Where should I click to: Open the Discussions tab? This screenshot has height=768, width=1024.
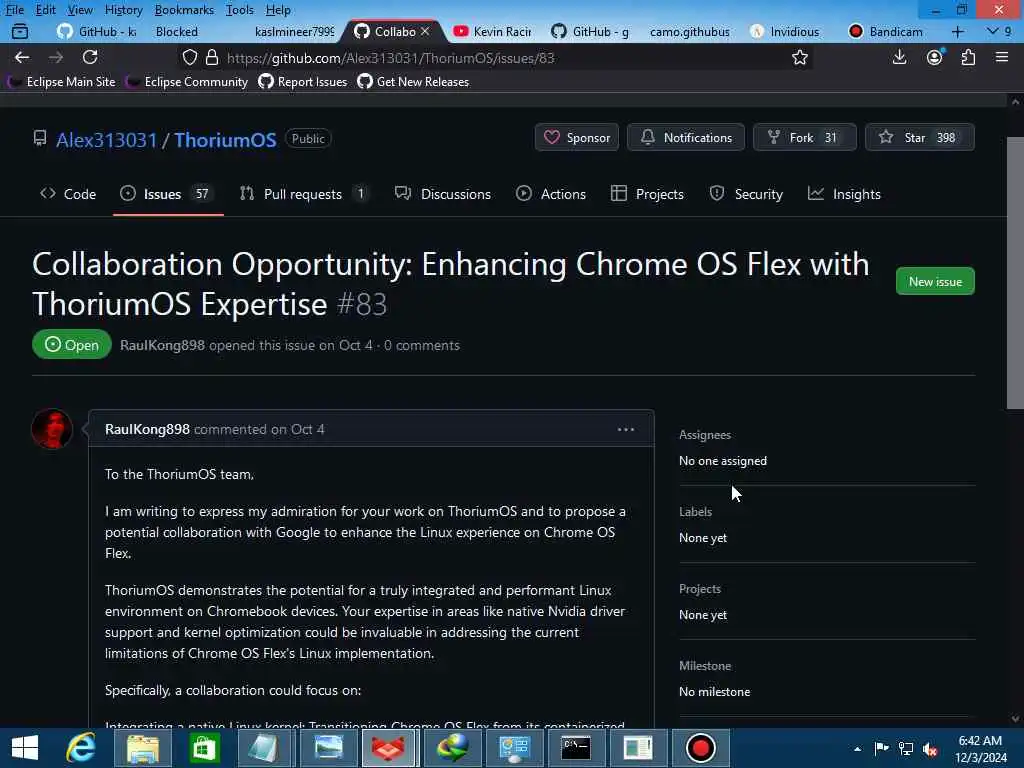coord(443,194)
